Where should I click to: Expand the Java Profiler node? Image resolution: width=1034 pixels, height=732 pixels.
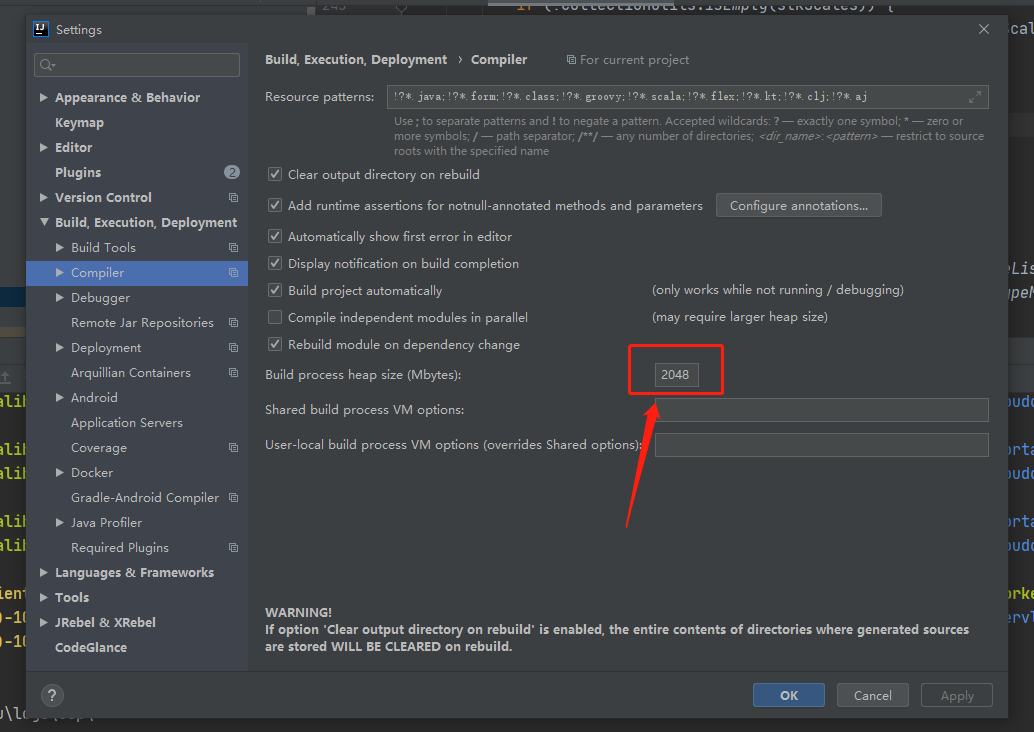click(59, 522)
